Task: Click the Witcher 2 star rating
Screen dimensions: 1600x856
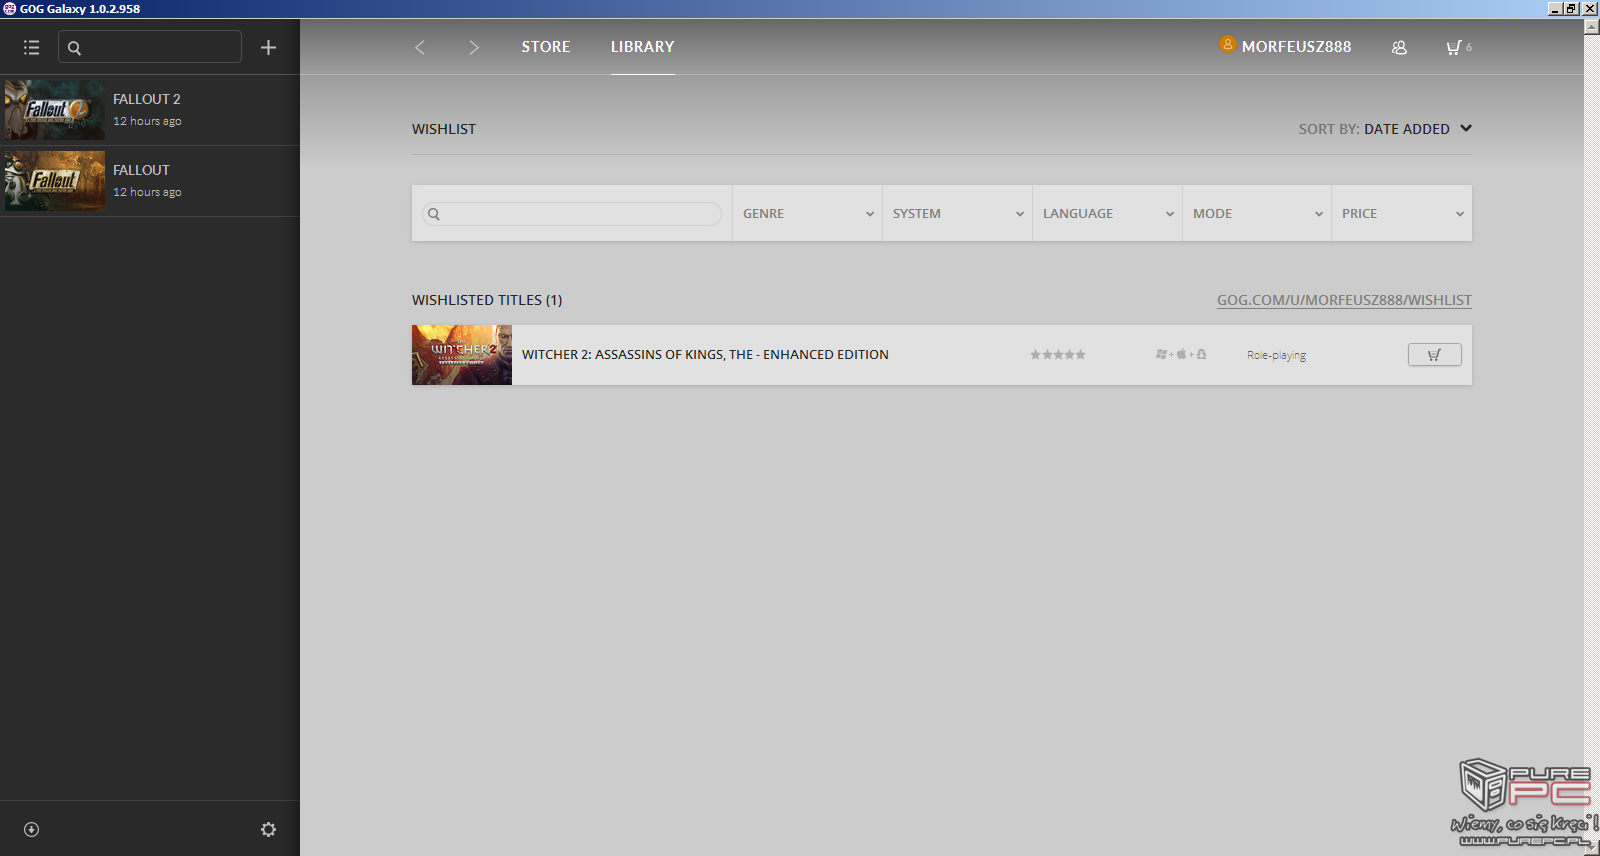Action: point(1058,355)
